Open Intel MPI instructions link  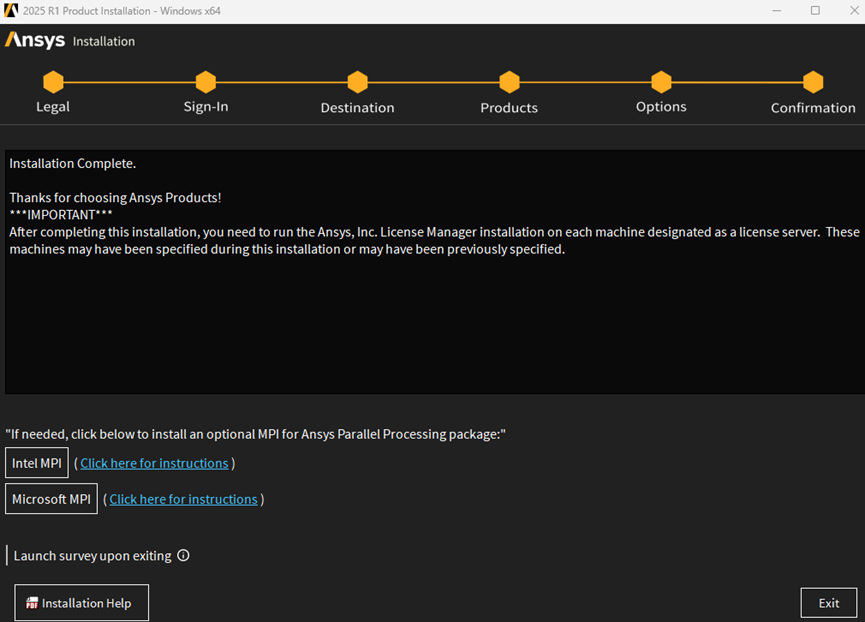click(154, 463)
